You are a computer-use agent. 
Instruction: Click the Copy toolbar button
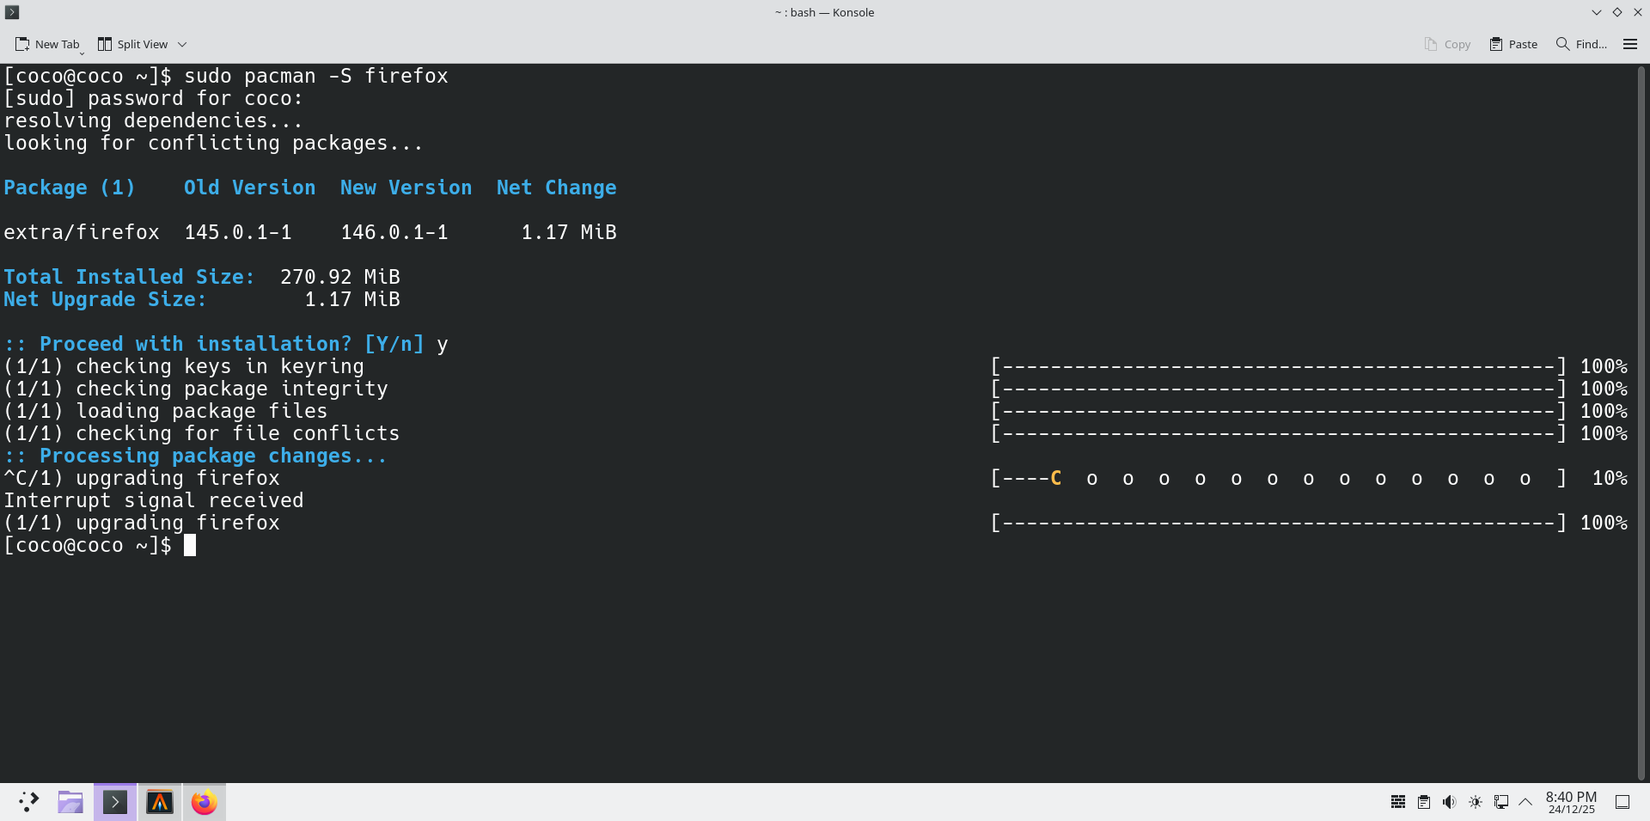[x=1447, y=44]
